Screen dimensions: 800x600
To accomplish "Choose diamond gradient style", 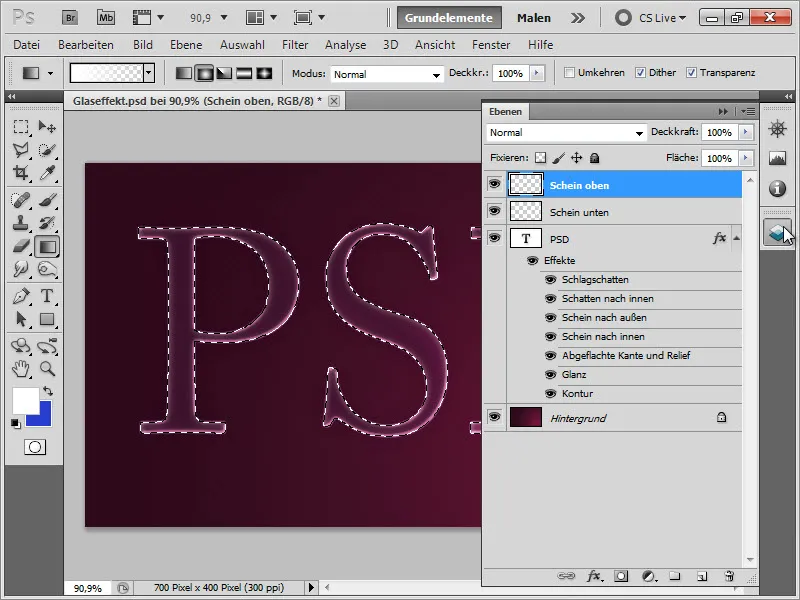I will 264,73.
